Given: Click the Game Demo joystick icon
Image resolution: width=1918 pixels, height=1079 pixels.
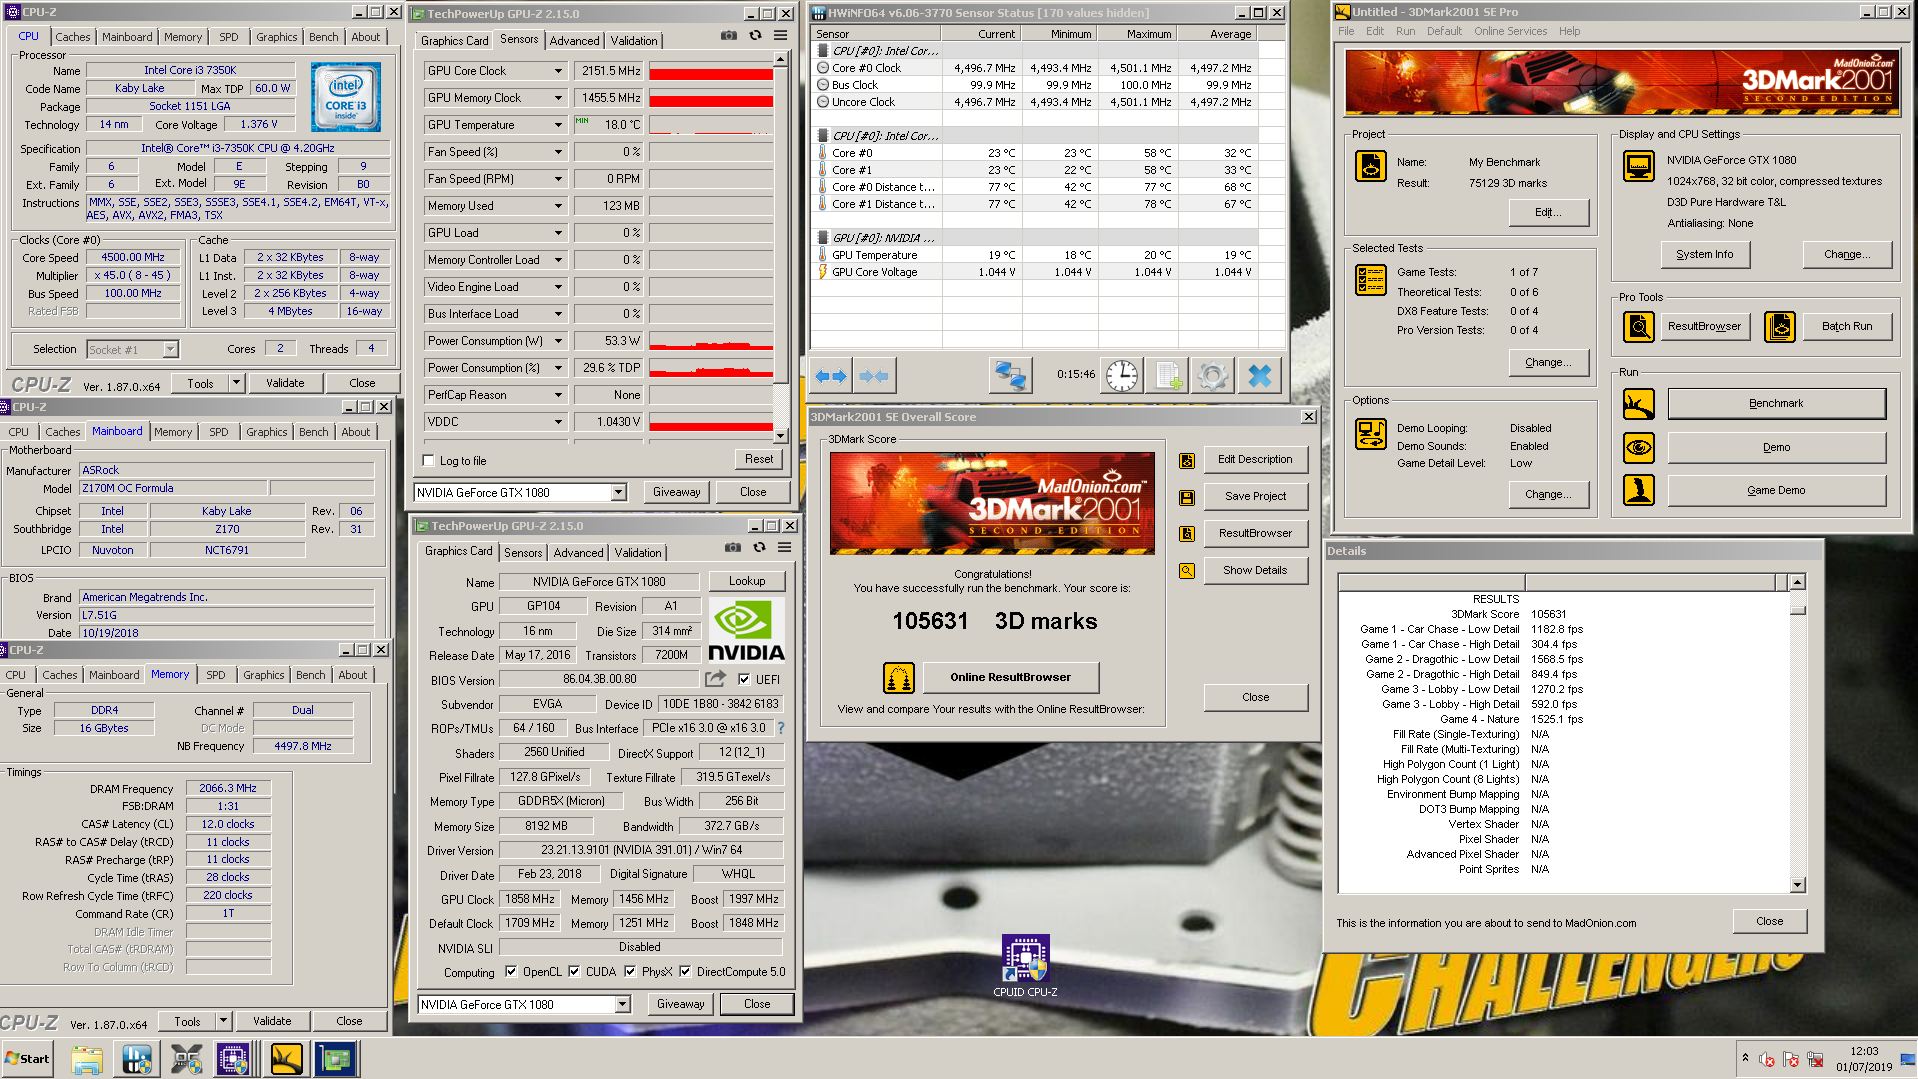Looking at the screenshot, I should (1638, 490).
